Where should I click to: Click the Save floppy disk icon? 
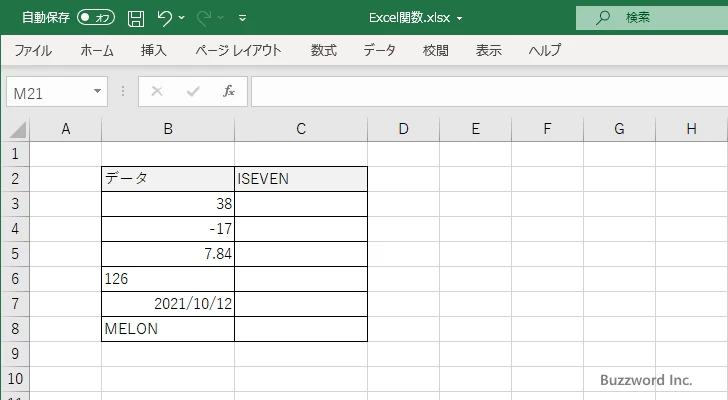pyautogui.click(x=136, y=18)
